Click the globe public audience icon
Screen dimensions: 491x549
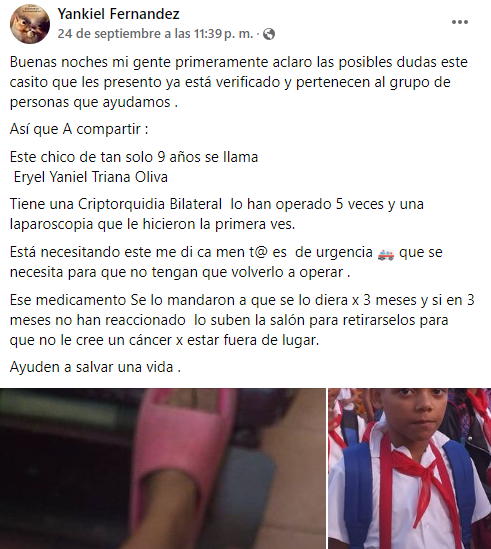(x=269, y=34)
